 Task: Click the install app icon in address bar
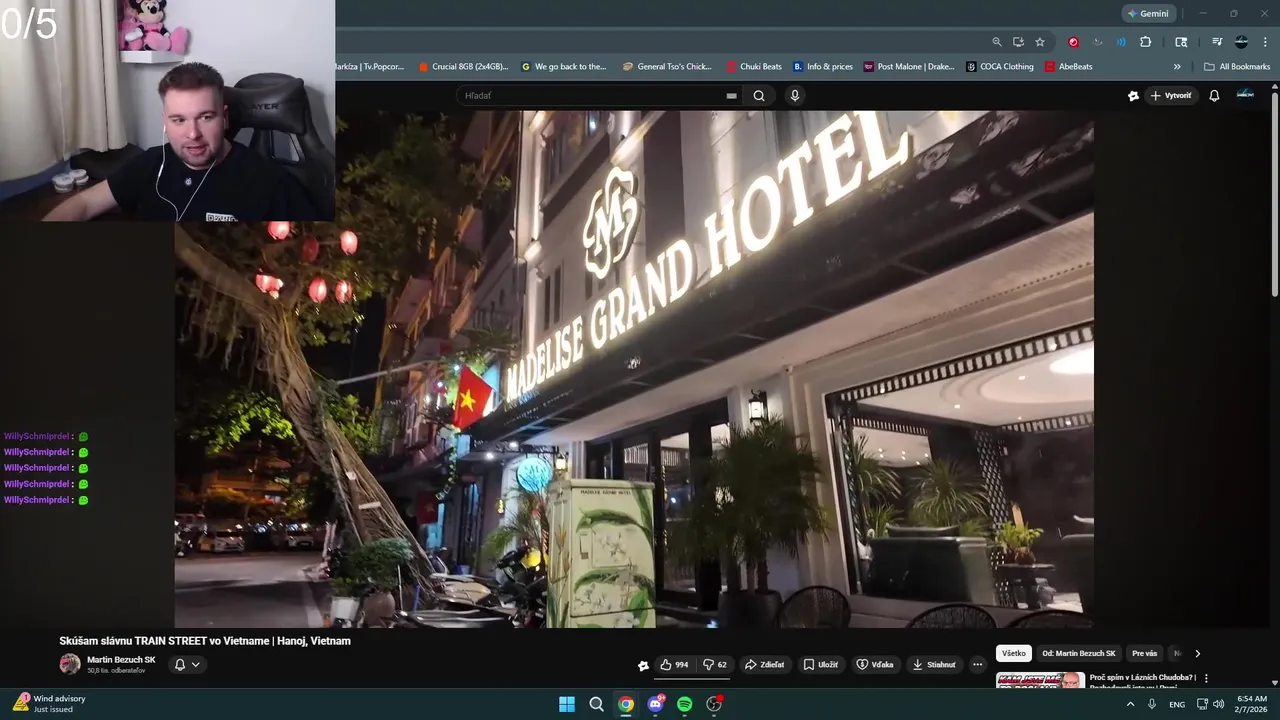(x=1018, y=42)
